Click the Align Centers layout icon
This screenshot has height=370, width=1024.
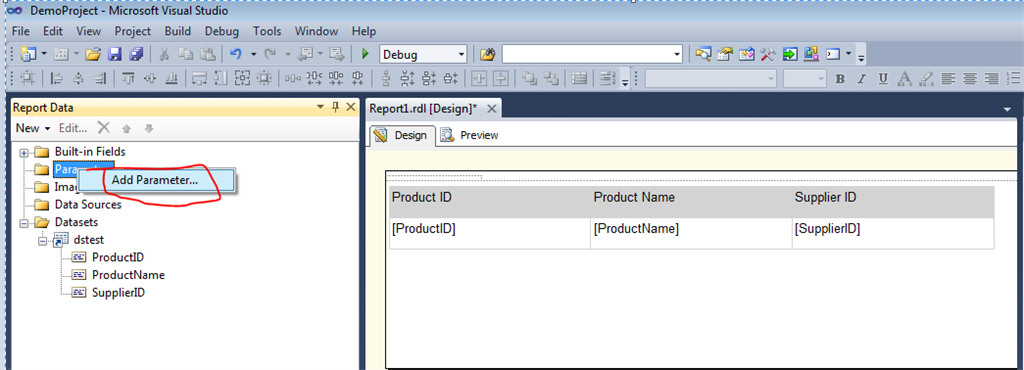pos(78,79)
